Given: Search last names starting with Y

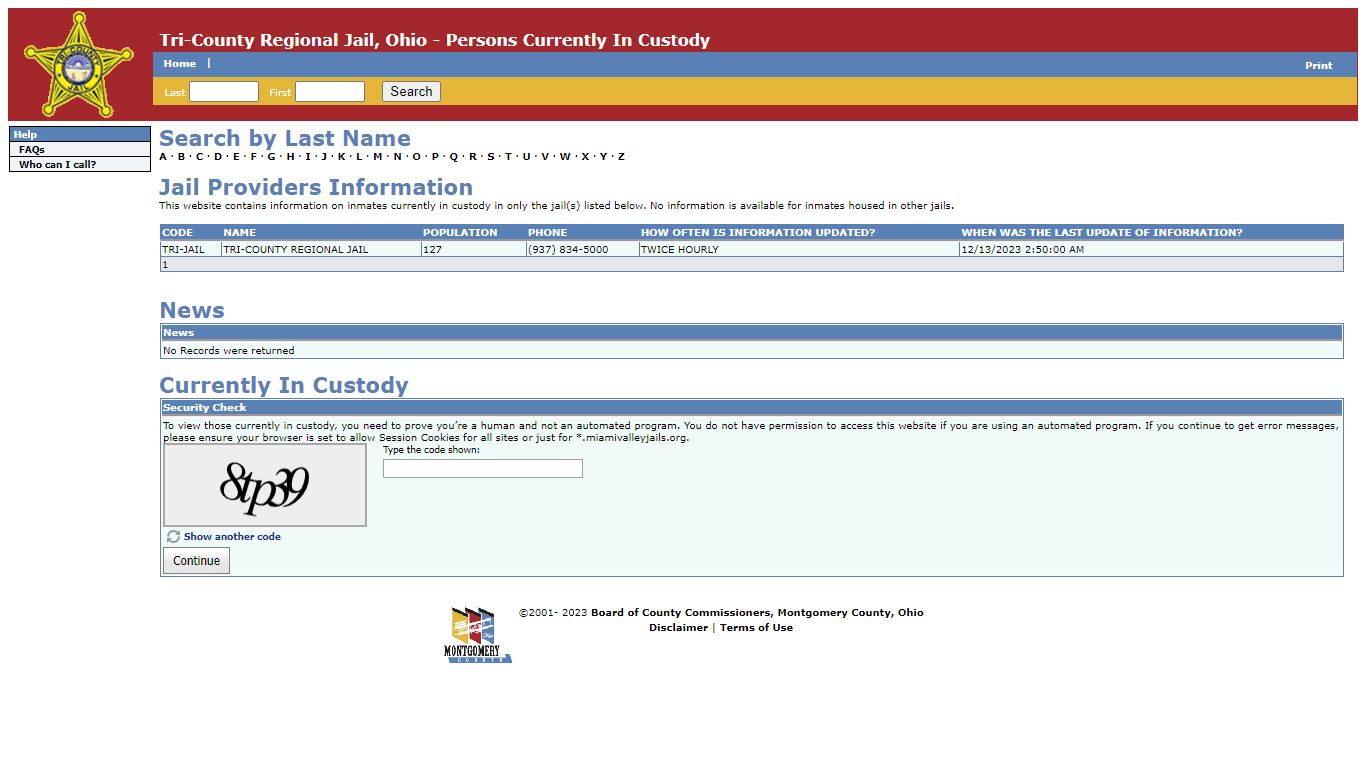Looking at the screenshot, I should [603, 157].
